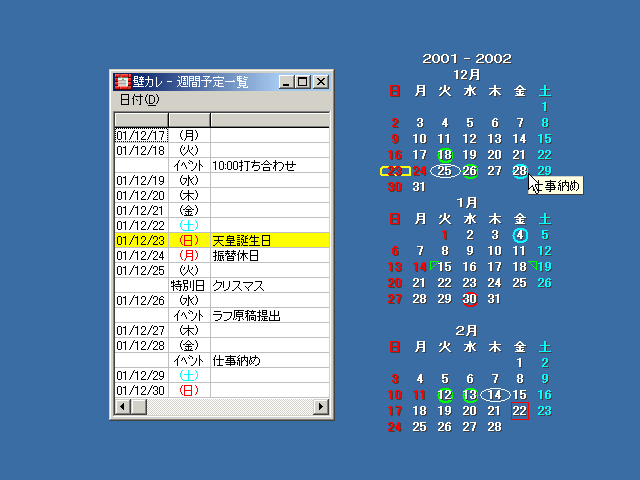
Task: Click February 14 in white oval
Action: [495, 395]
